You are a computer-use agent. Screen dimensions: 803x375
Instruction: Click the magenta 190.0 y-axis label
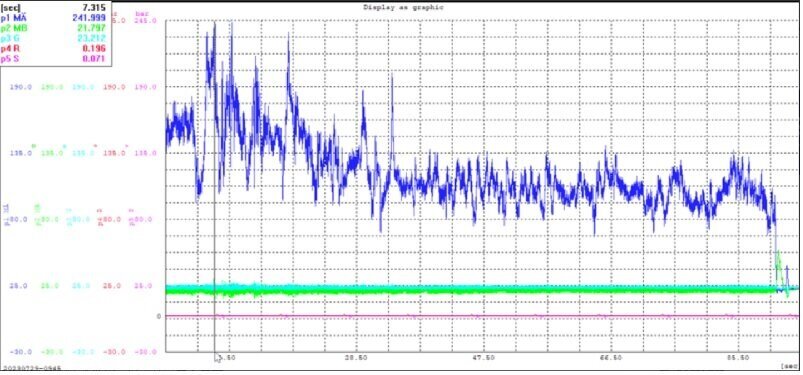click(x=145, y=87)
